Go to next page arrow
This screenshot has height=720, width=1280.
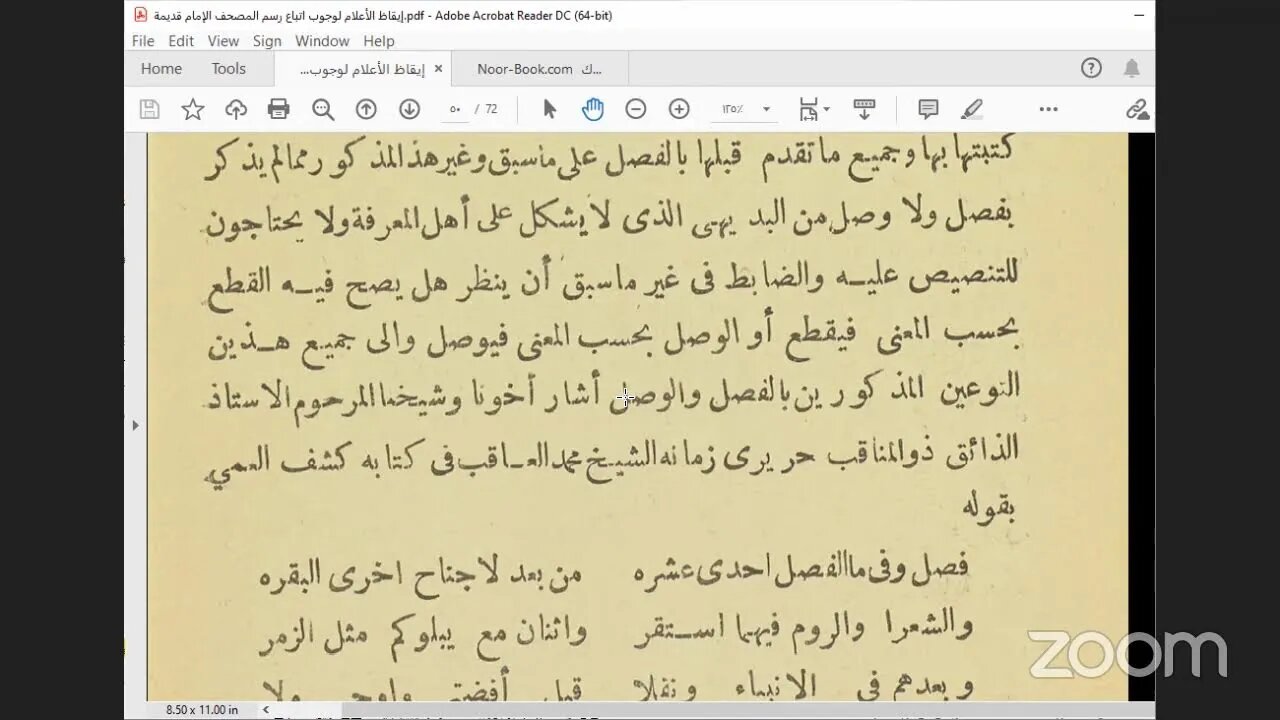point(409,109)
